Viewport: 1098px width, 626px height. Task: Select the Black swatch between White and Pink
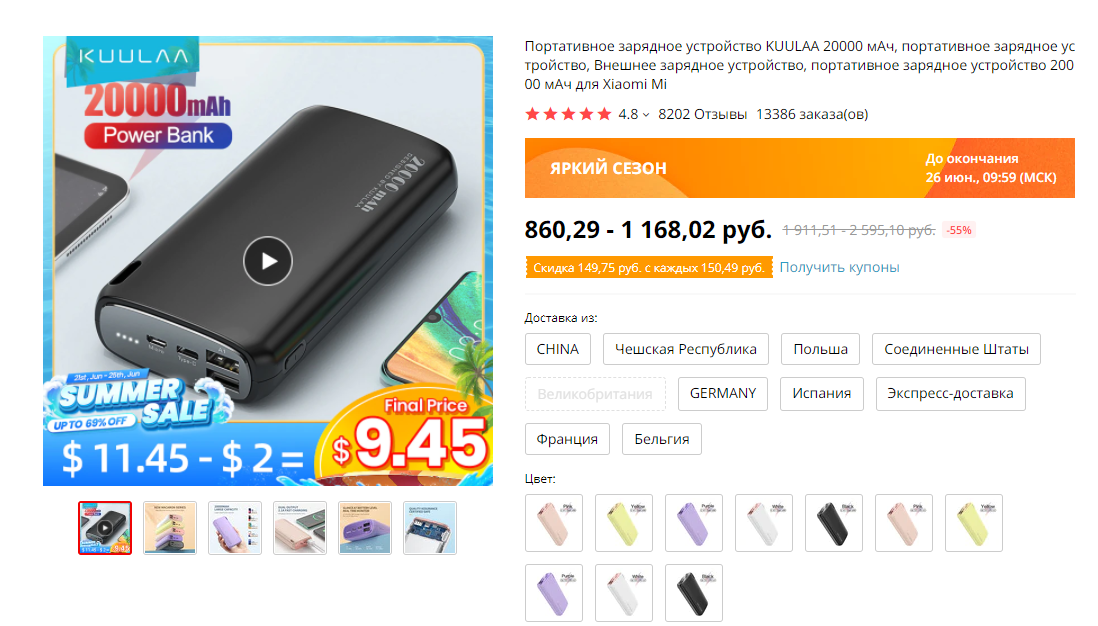tap(834, 523)
